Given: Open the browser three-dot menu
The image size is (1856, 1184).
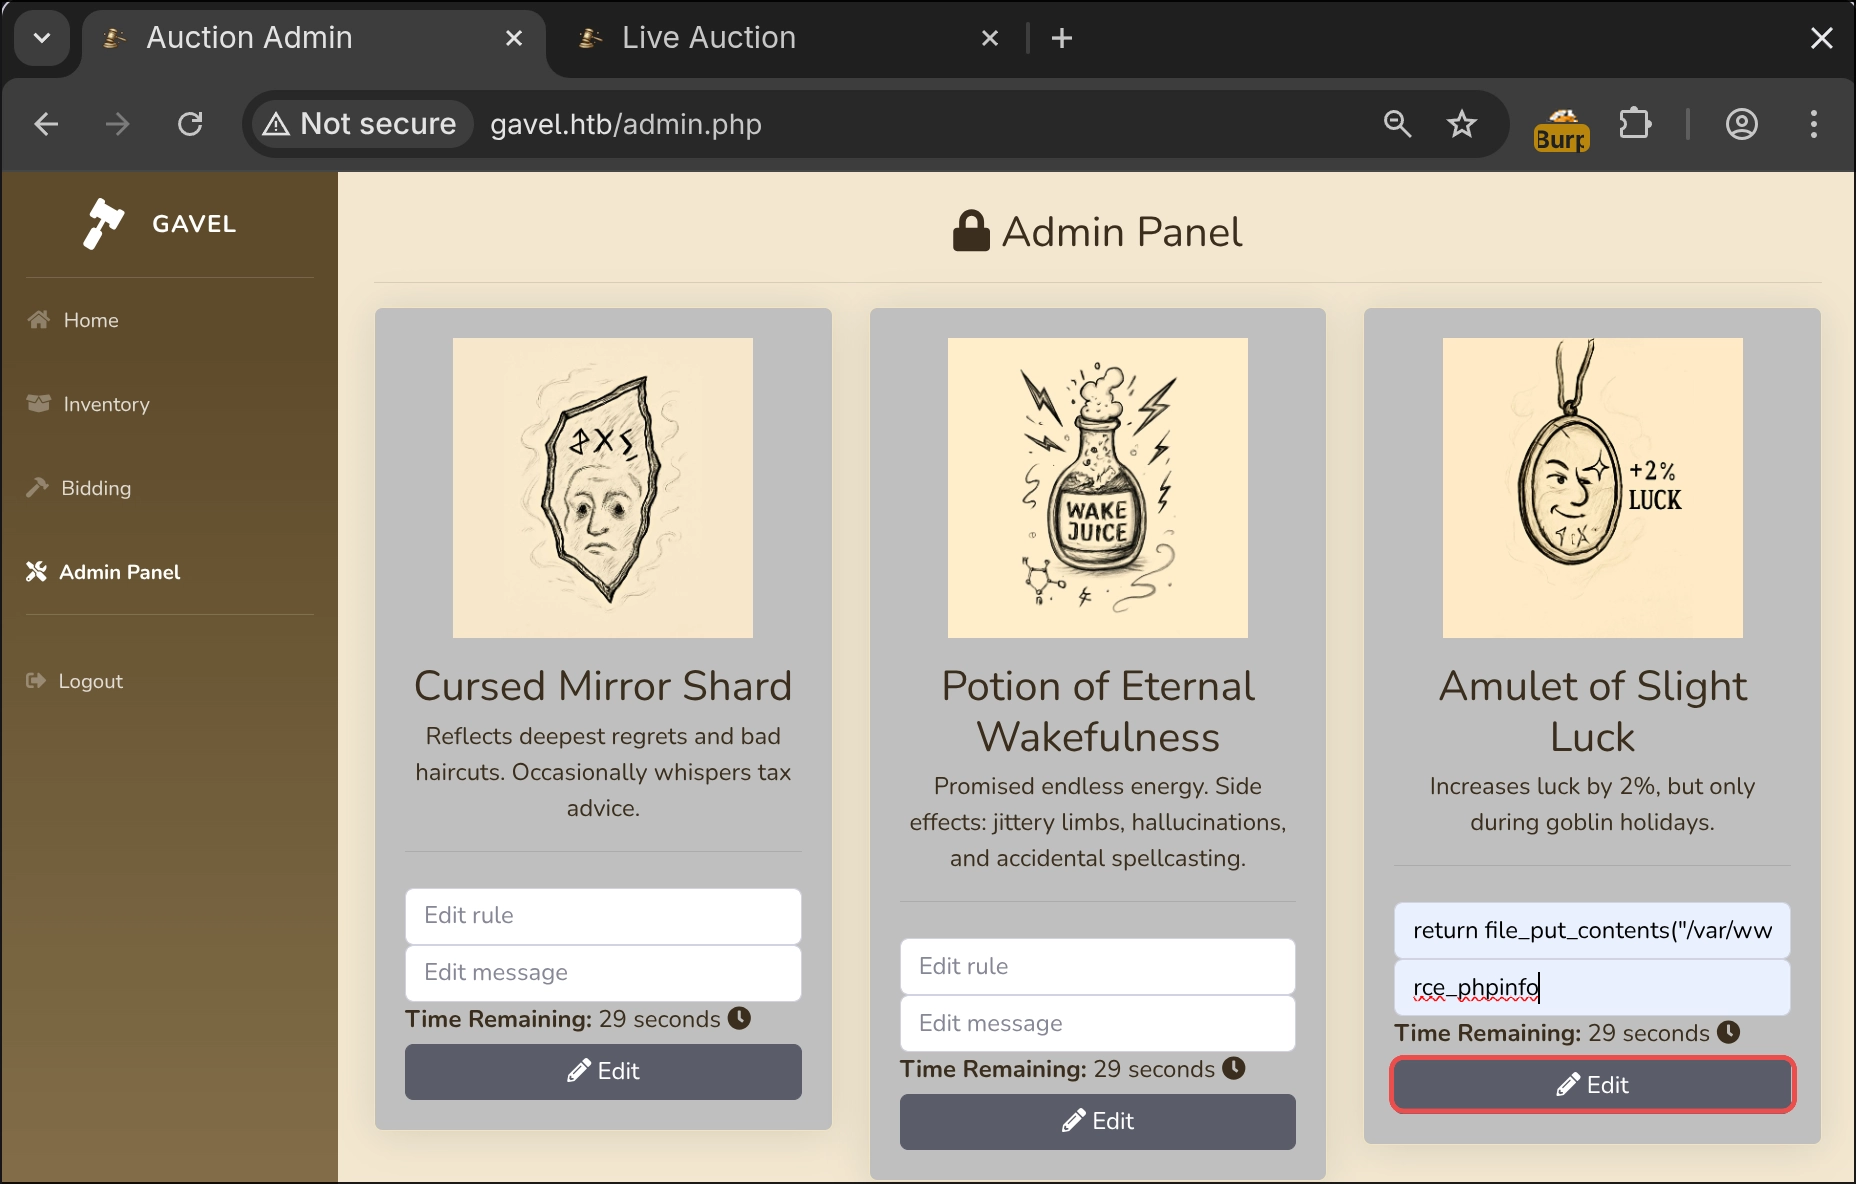Looking at the screenshot, I should pos(1814,124).
